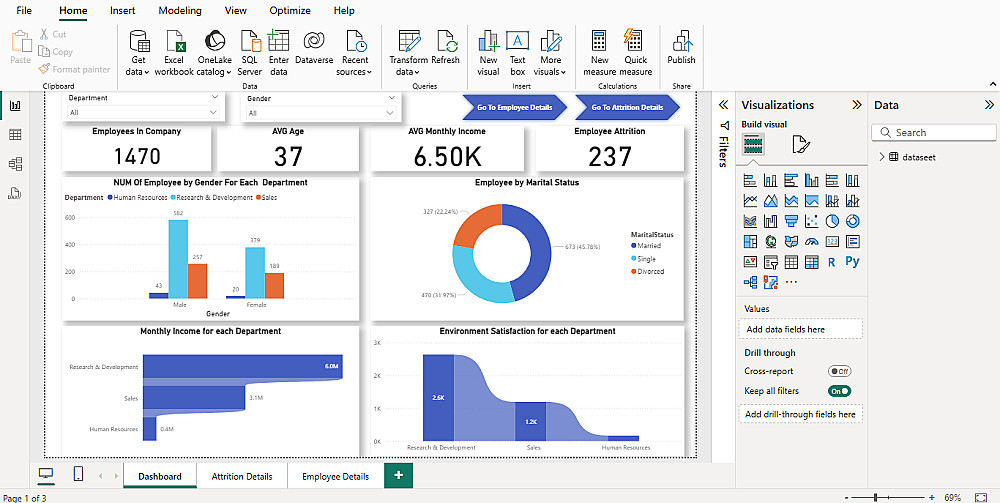Switch to Attrition Details page tab
Image resolution: width=1000 pixels, height=503 pixels.
pos(242,476)
